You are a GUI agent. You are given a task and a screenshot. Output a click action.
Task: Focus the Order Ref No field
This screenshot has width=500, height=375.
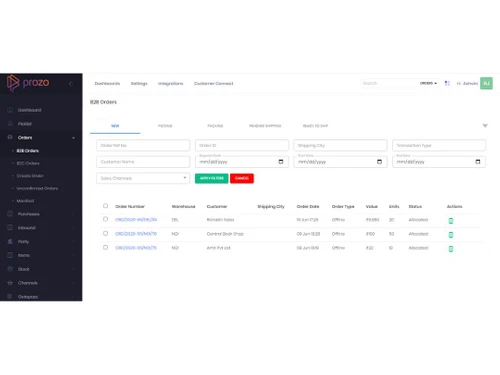coord(143,145)
